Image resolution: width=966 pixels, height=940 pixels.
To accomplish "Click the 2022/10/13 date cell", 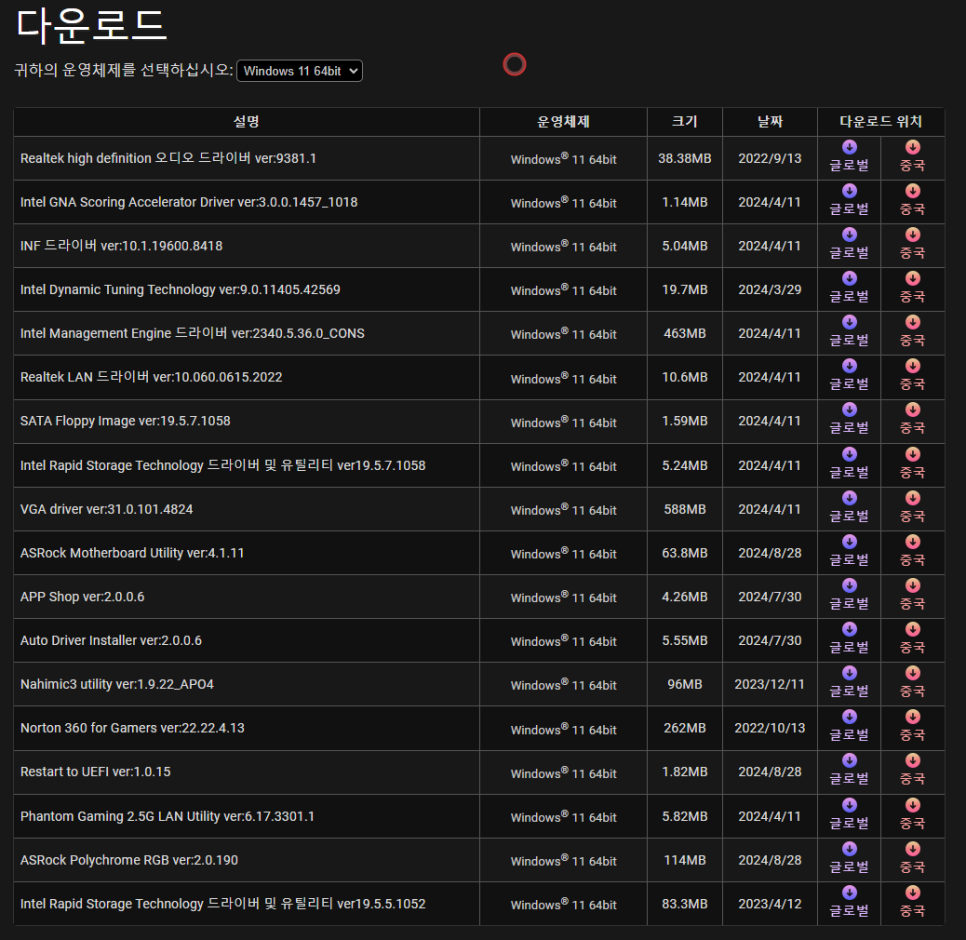I will coord(769,728).
